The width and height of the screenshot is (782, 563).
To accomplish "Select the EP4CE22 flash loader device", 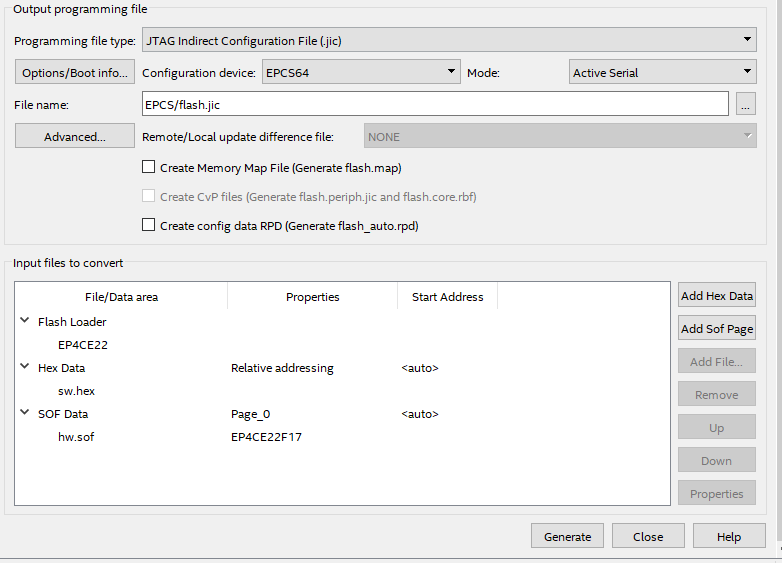I will 83,345.
